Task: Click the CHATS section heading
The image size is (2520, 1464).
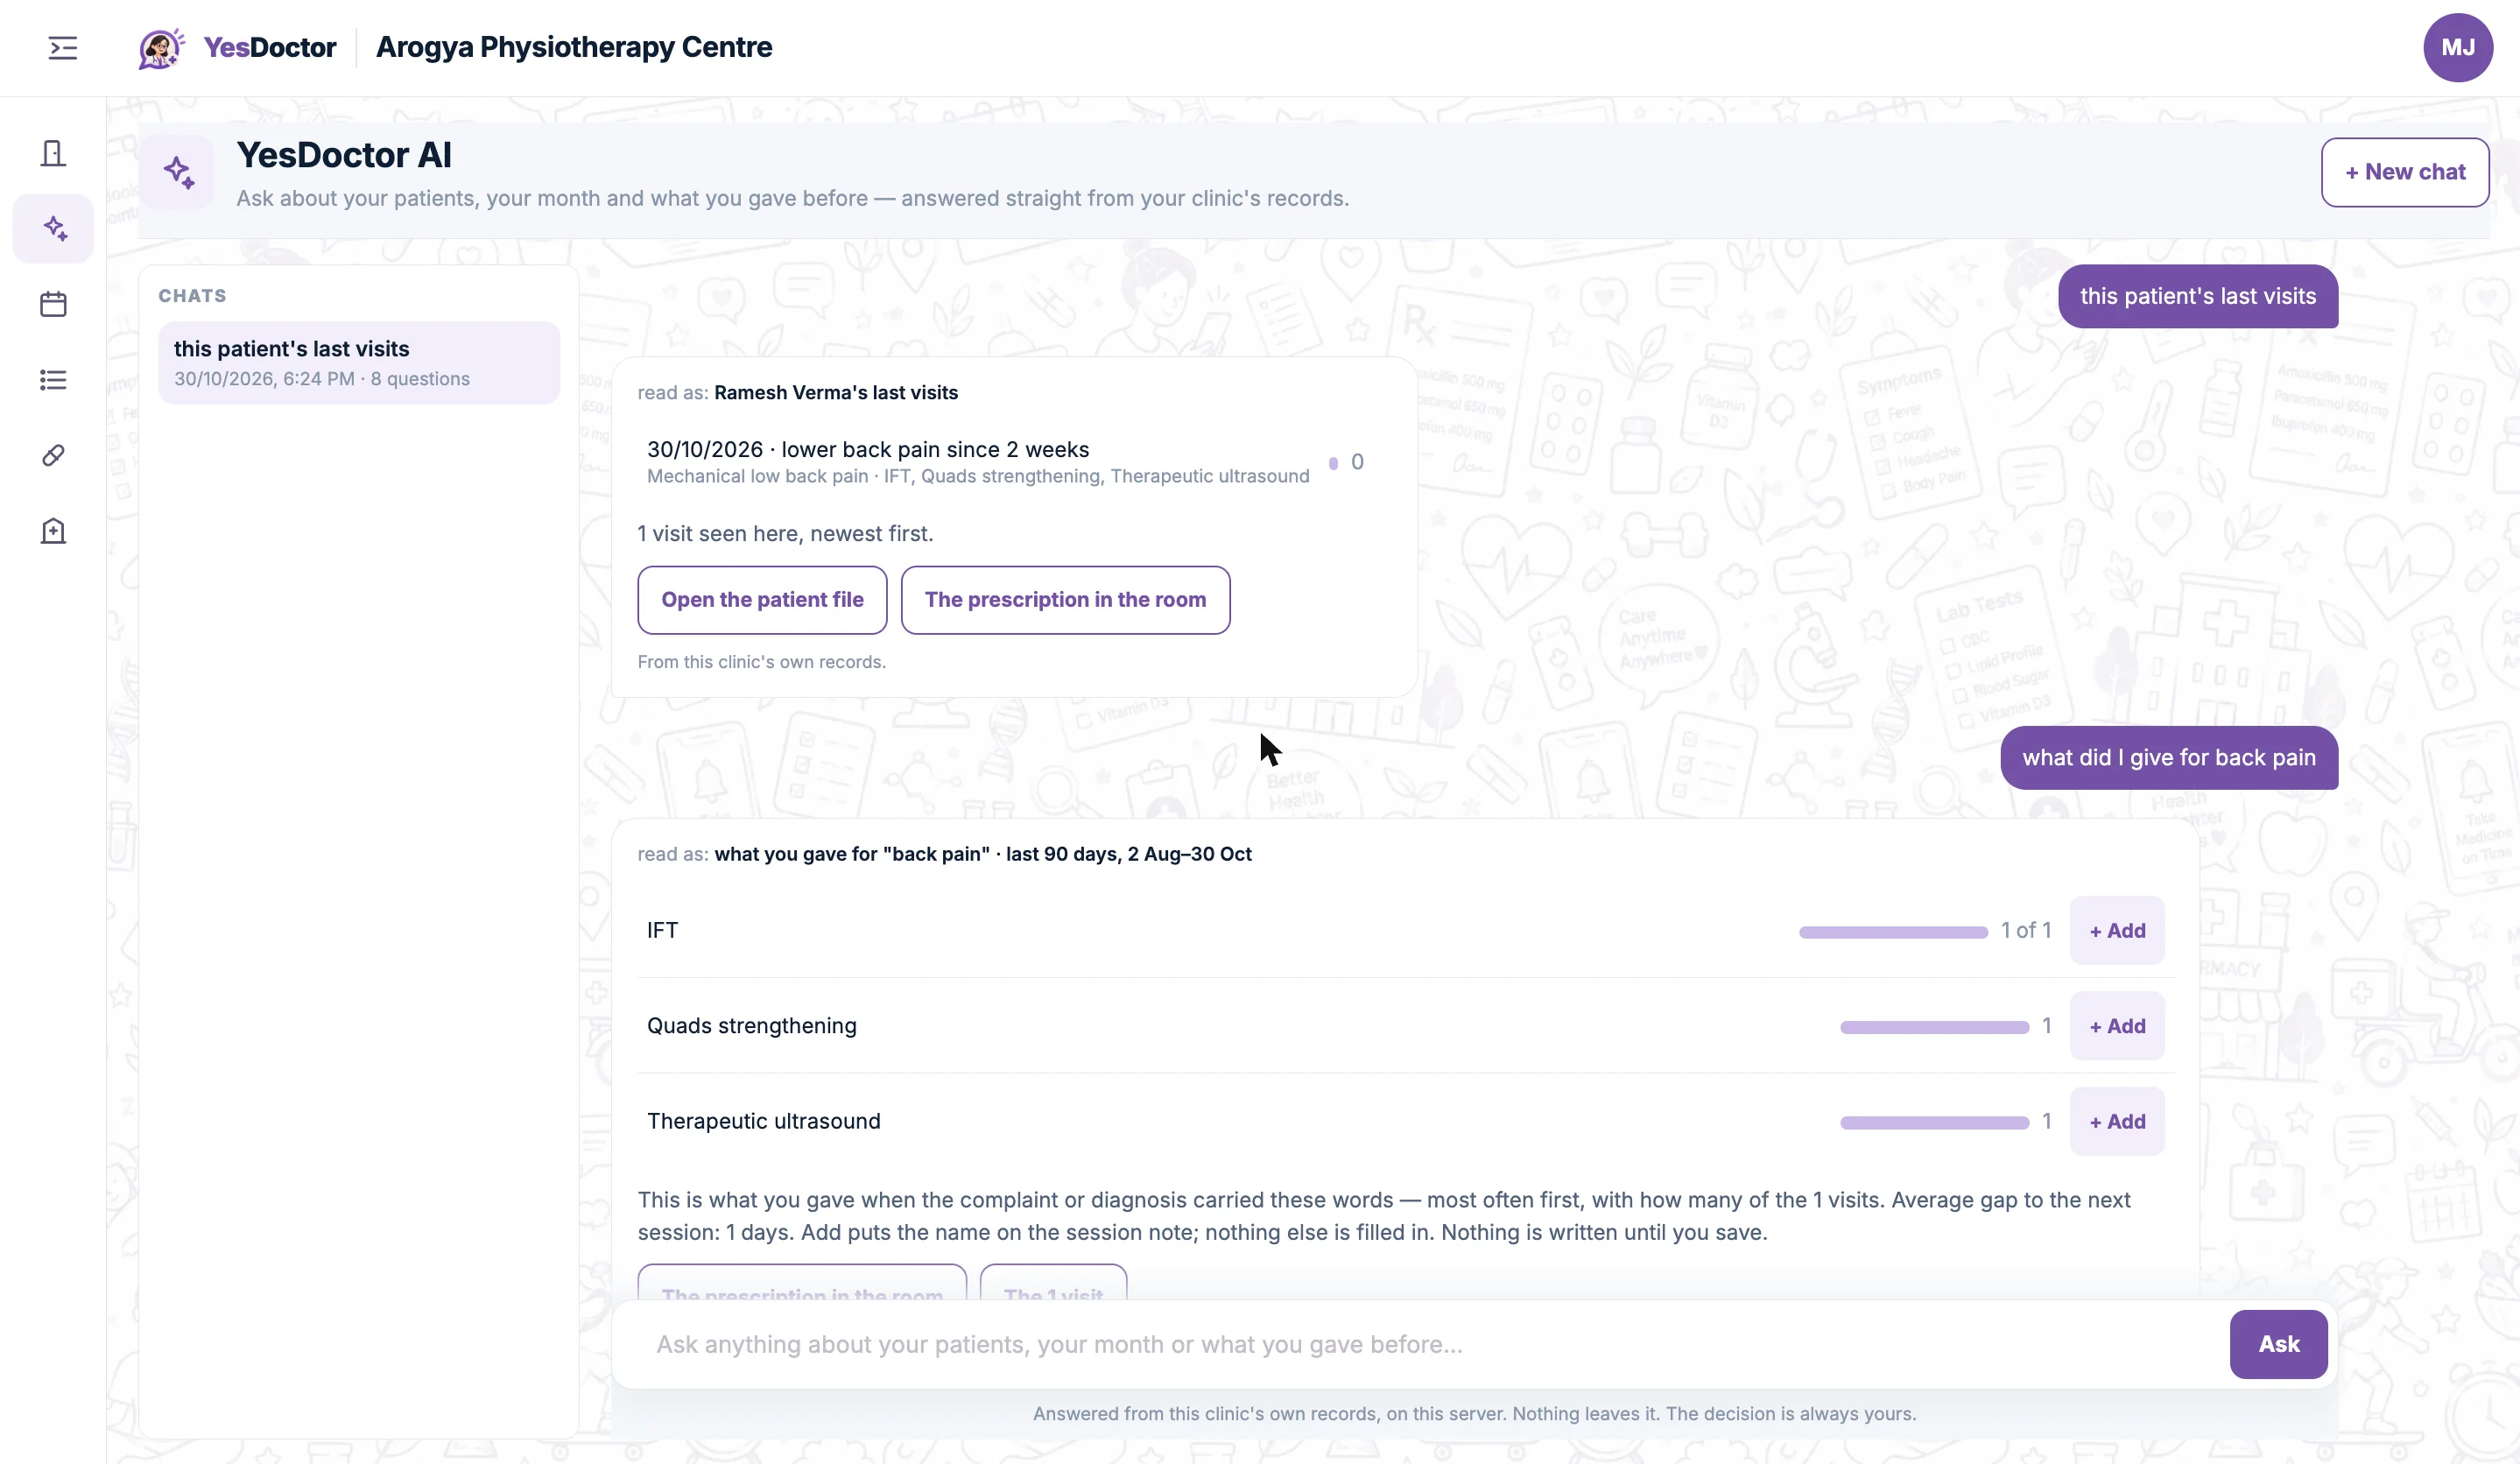Action: (x=192, y=296)
